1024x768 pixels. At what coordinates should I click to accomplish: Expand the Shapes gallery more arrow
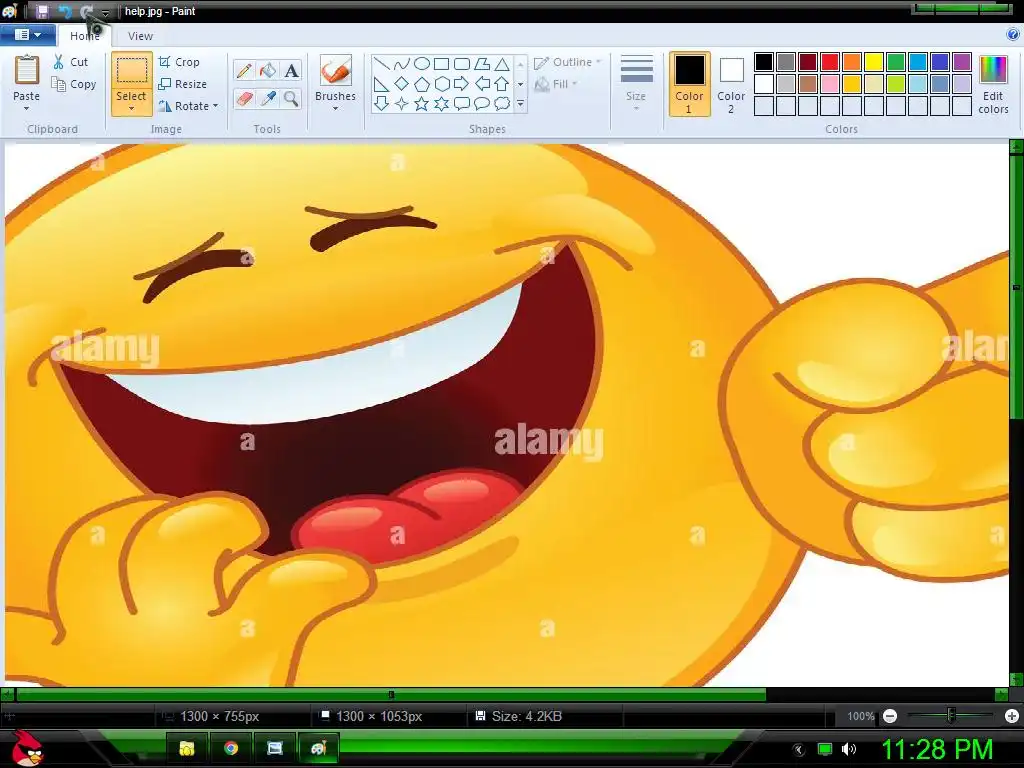[520, 104]
